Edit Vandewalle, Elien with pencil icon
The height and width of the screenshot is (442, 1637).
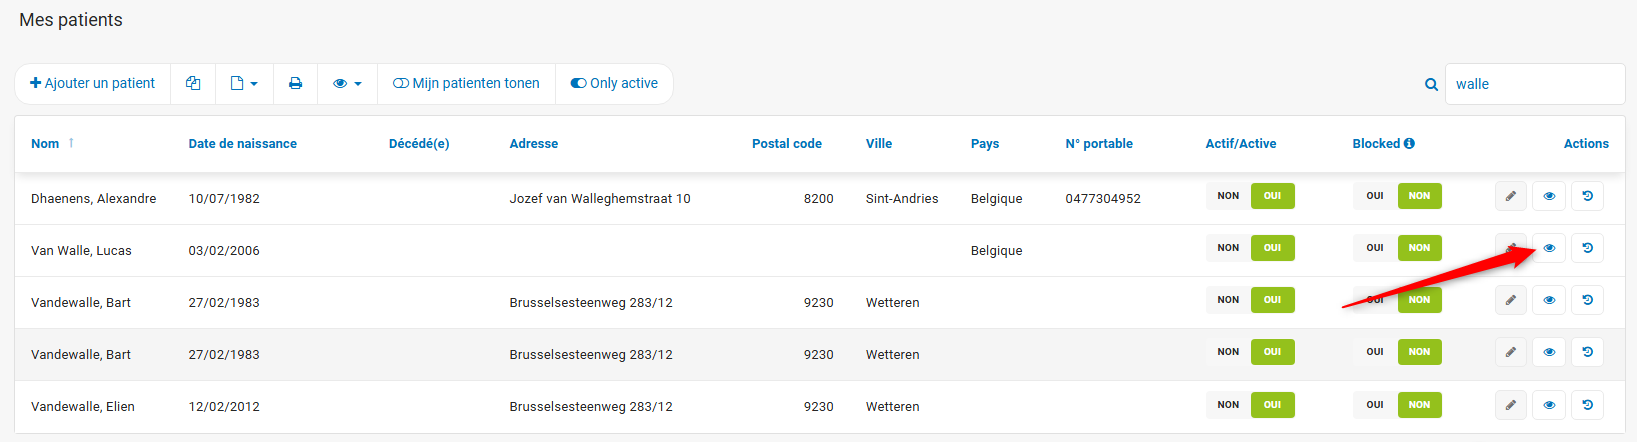[x=1510, y=405]
